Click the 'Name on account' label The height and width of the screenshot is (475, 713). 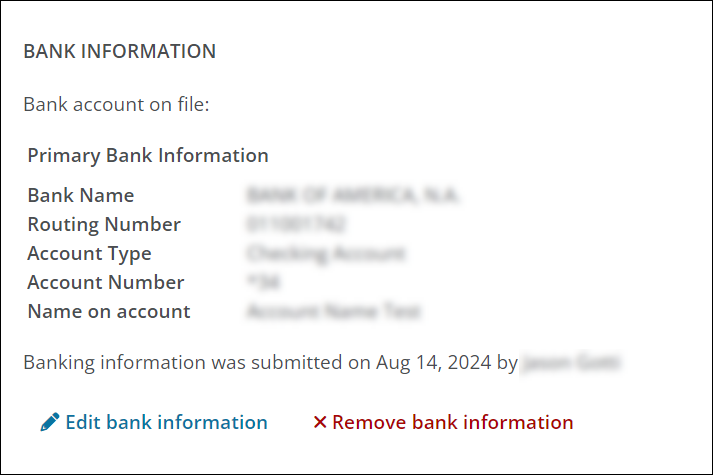pos(109,312)
